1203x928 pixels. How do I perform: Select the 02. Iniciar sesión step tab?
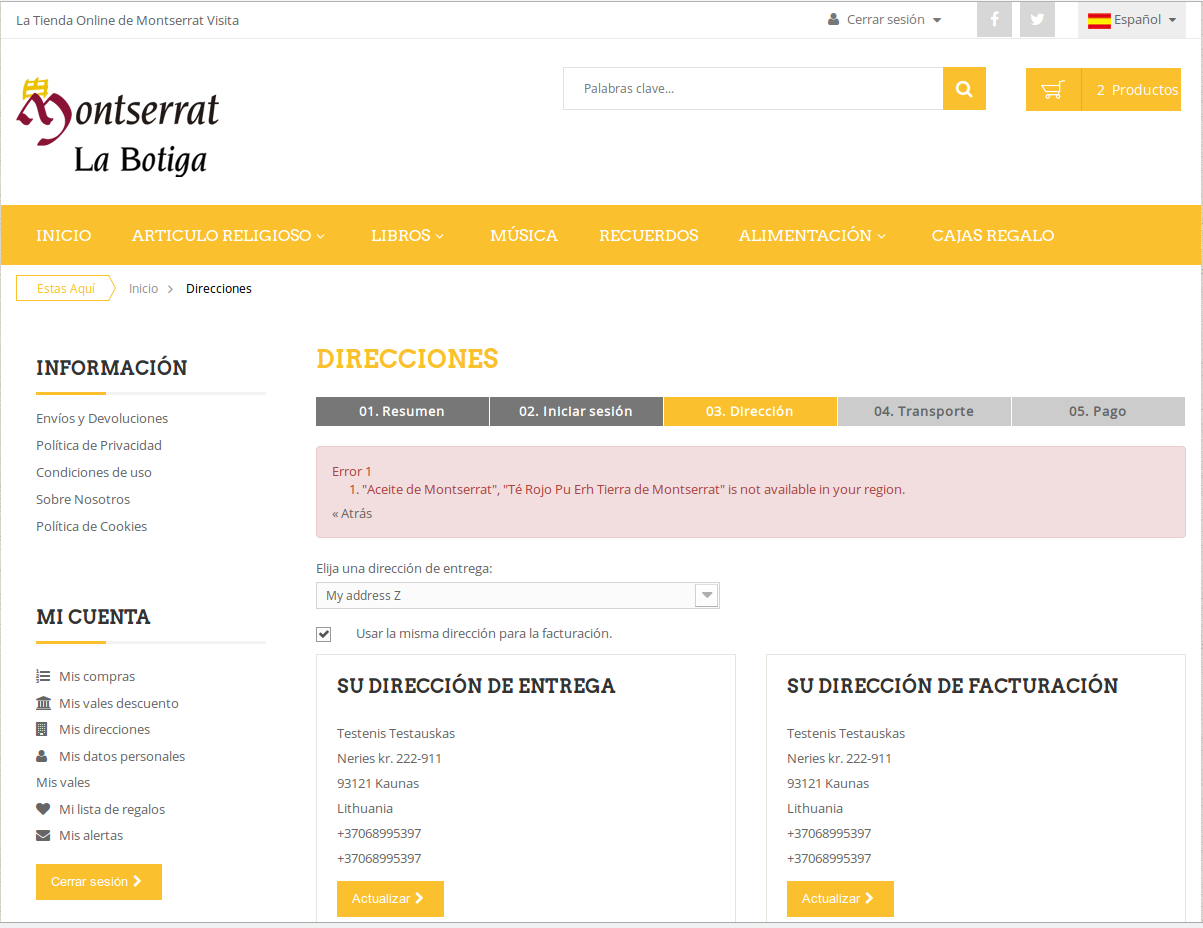click(x=576, y=411)
